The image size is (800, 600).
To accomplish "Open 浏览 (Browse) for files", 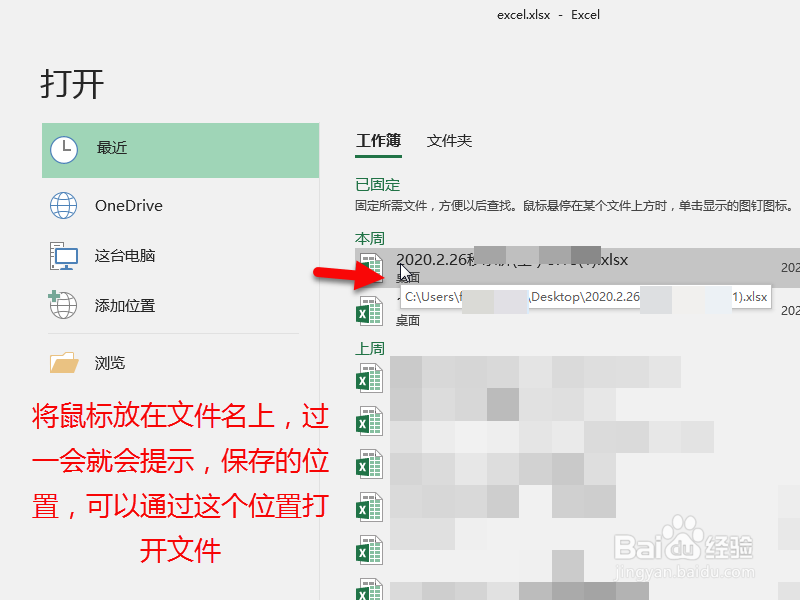I will point(181,363).
